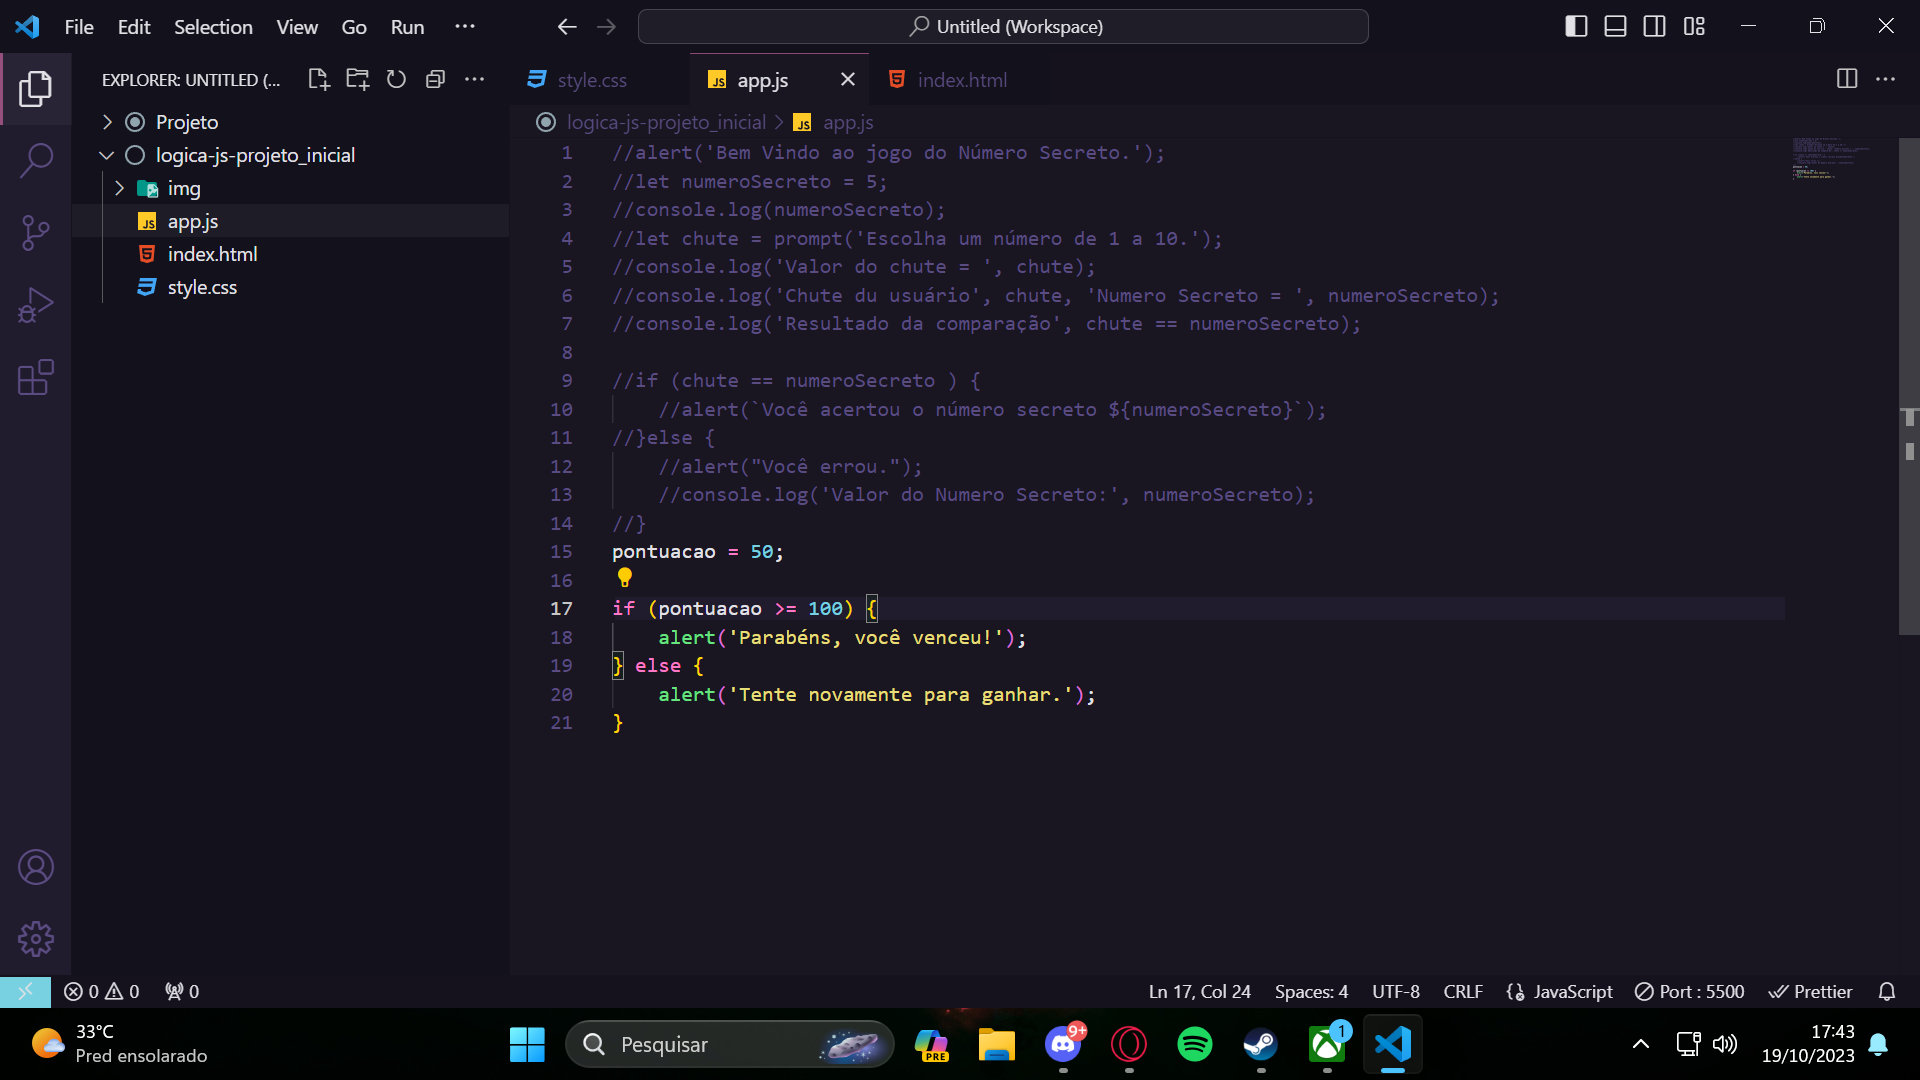Open the Manage gear menu
Image resolution: width=1920 pixels, height=1080 pixels.
pos(36,939)
